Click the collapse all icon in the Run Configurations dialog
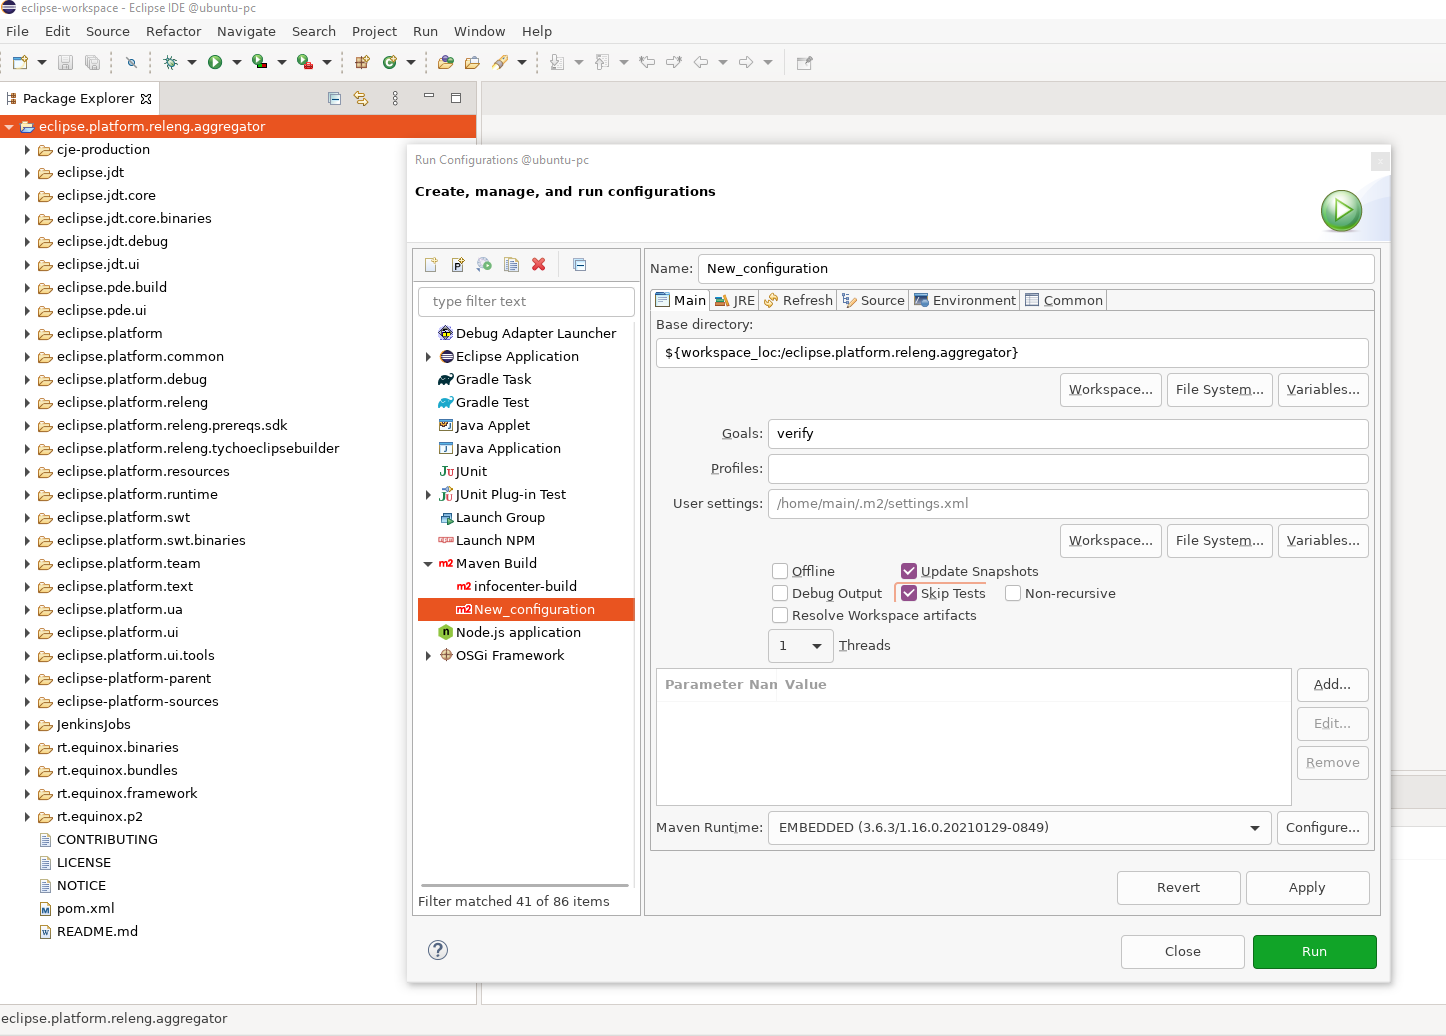Viewport: 1446px width, 1036px height. tap(579, 265)
